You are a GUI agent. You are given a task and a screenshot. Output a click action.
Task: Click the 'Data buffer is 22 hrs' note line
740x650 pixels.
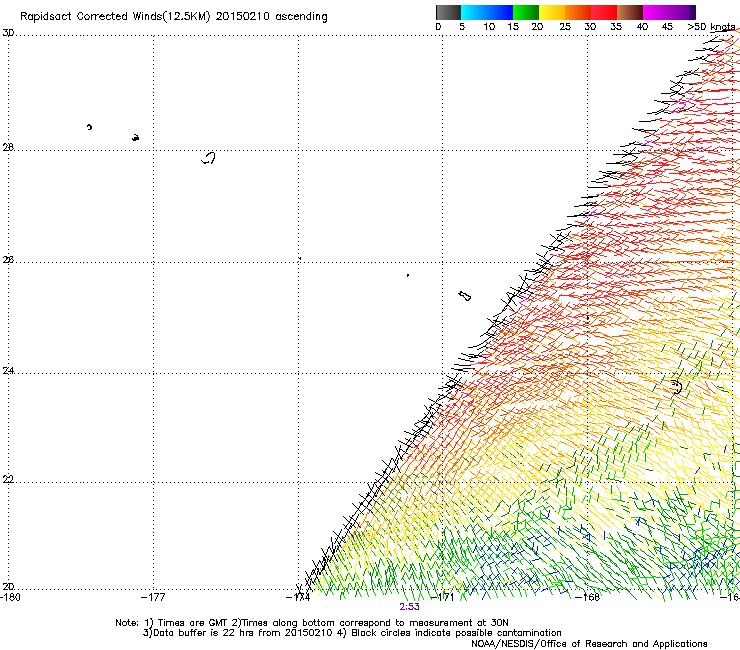pyautogui.click(x=352, y=633)
